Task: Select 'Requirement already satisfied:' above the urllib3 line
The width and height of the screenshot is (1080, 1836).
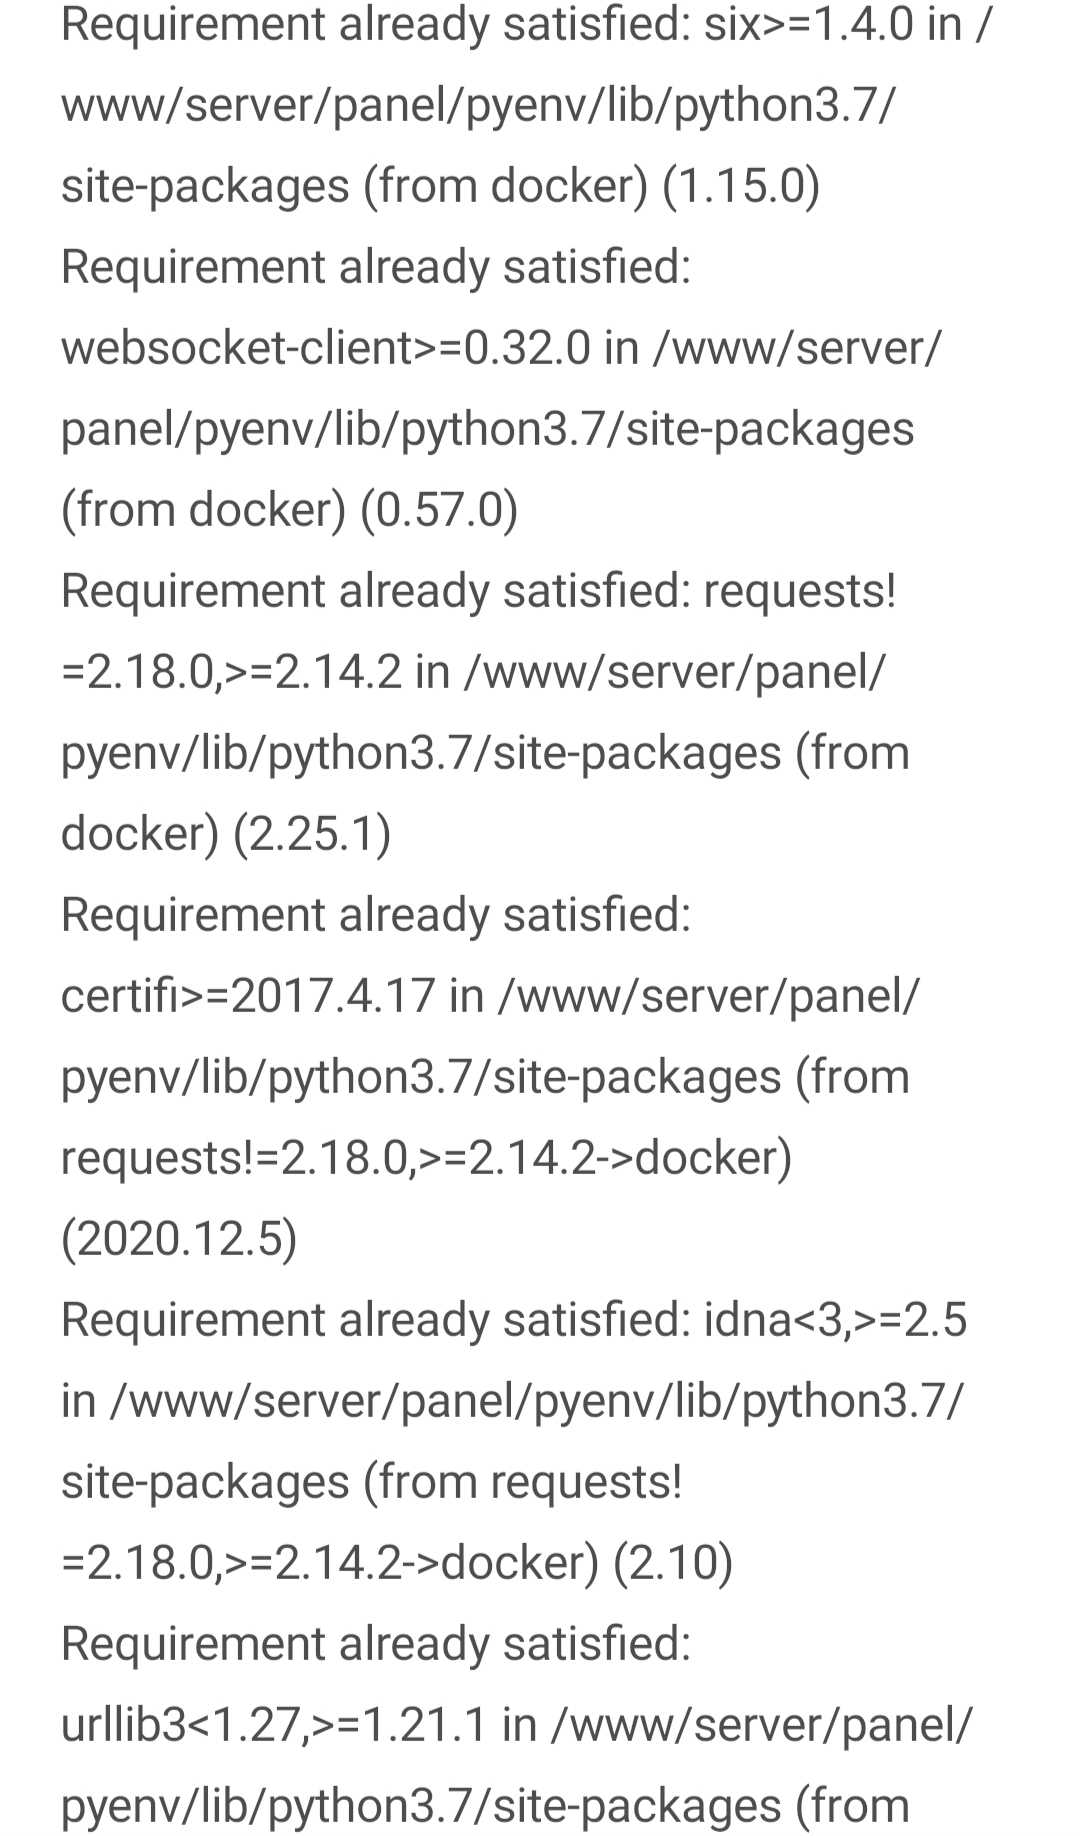Action: [x=376, y=1644]
